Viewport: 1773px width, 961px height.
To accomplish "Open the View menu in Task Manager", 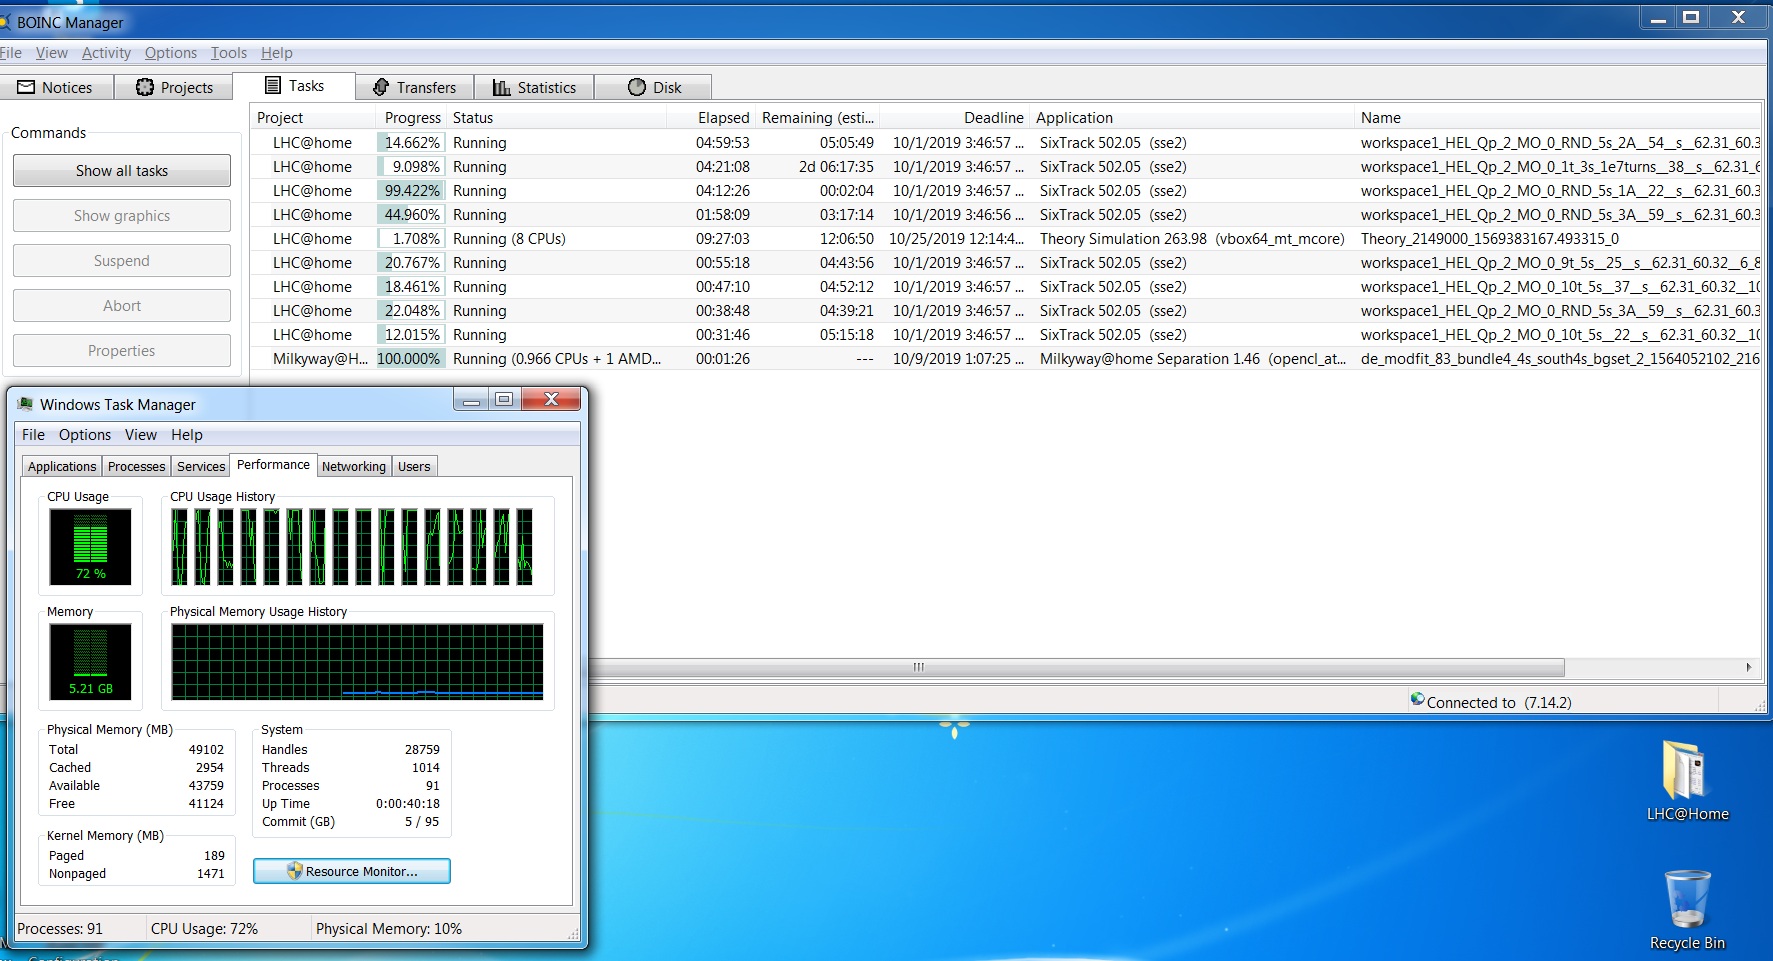I will tap(141, 435).
